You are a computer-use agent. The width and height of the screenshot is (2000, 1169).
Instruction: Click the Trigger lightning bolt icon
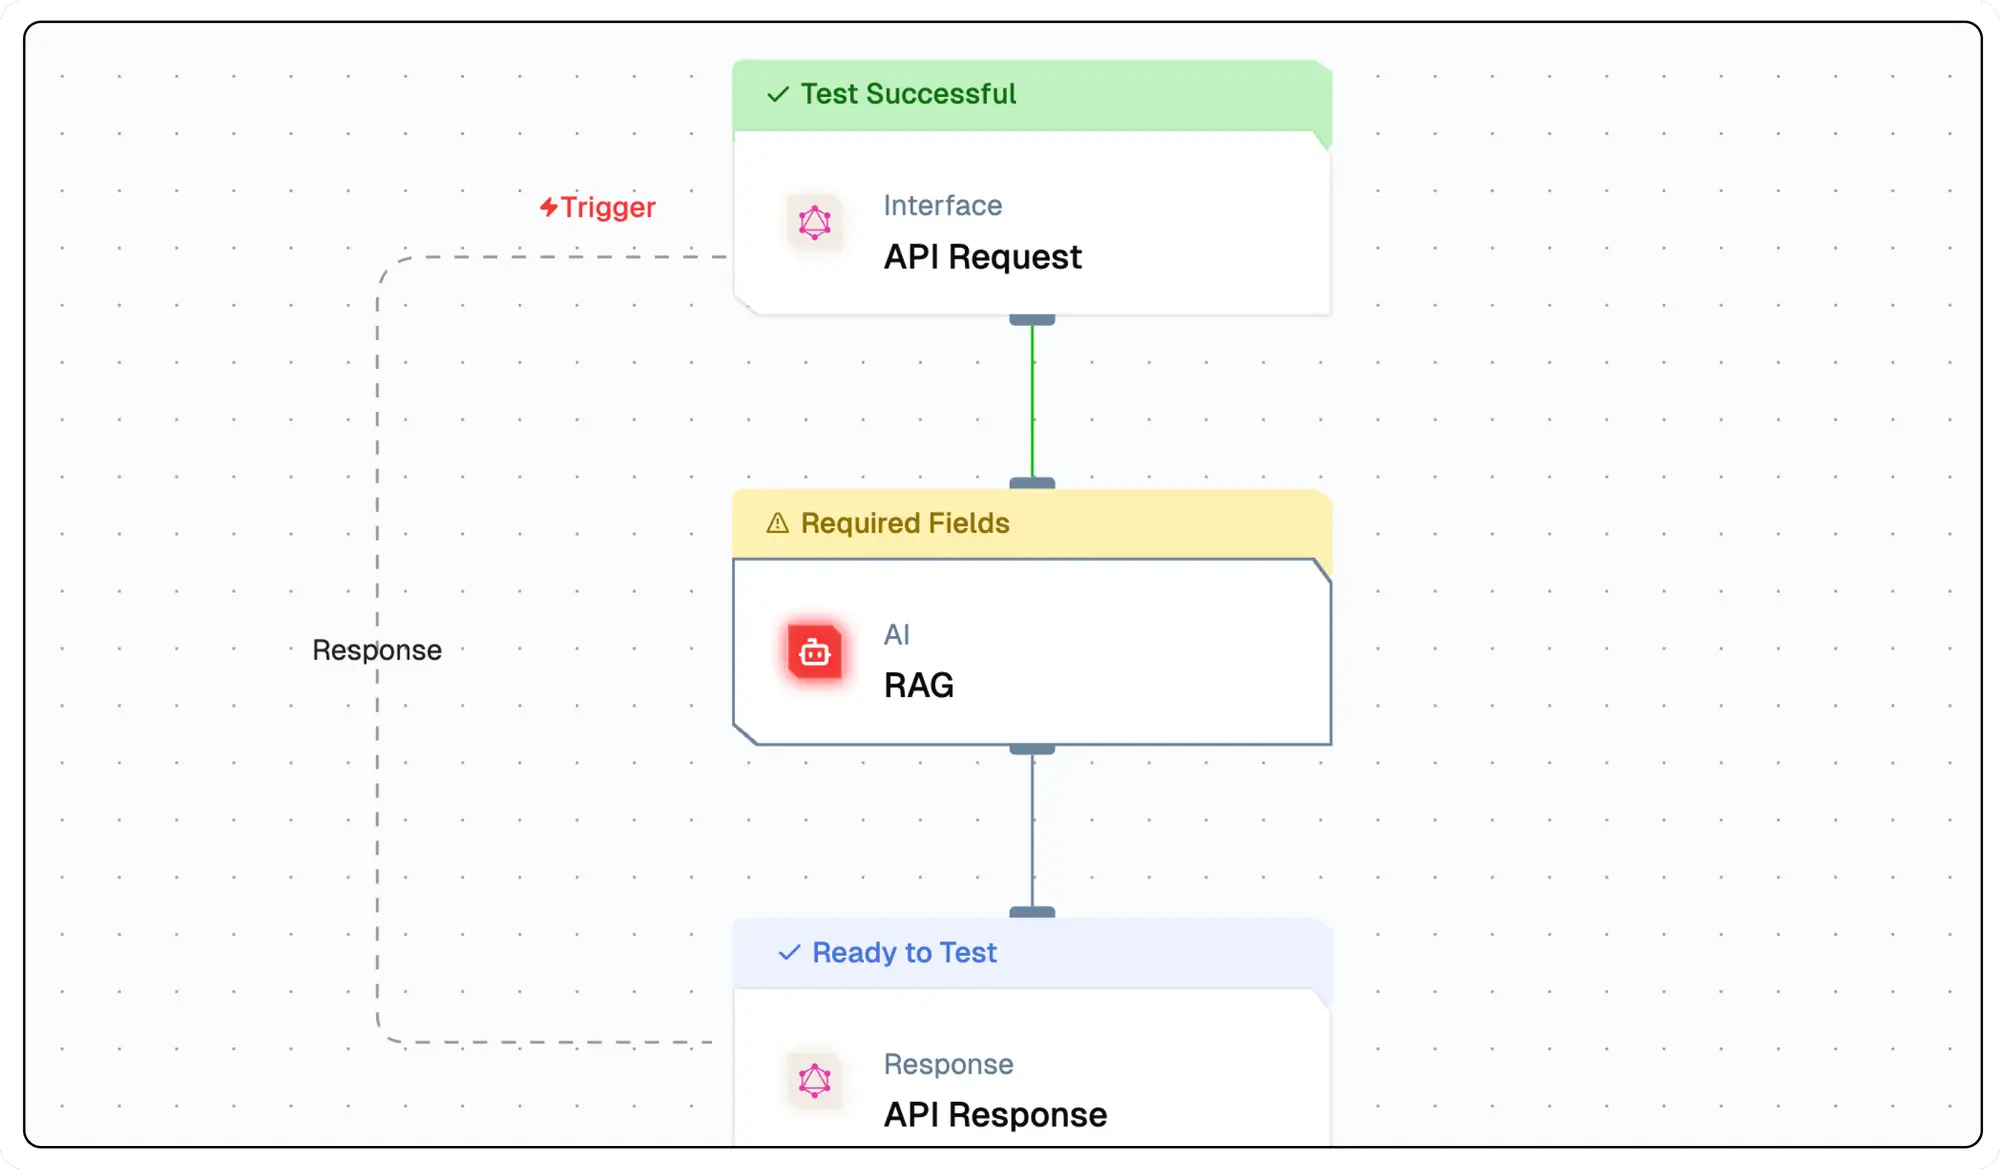point(548,207)
